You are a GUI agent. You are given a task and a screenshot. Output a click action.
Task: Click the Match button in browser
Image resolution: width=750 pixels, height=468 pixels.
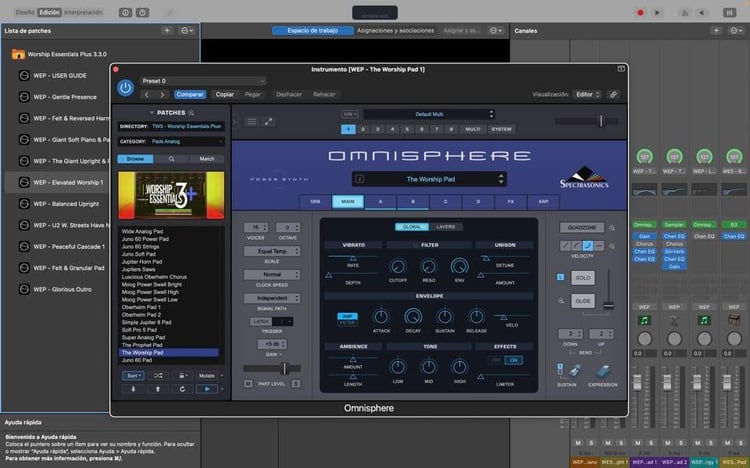207,159
